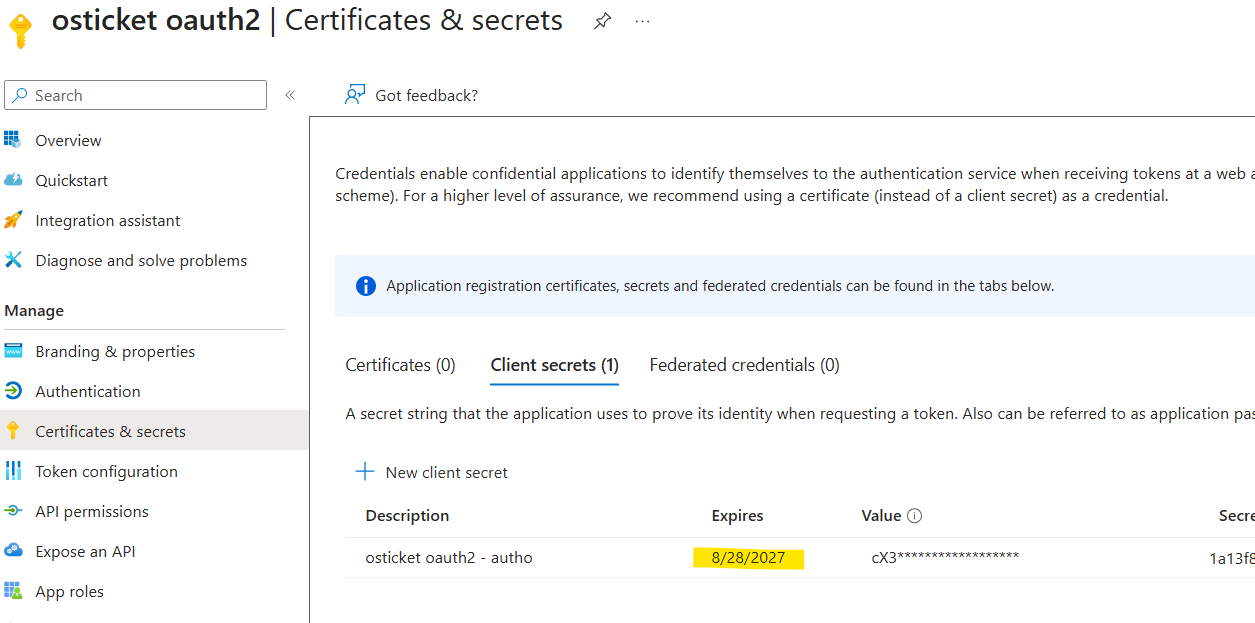Open Diagnose and solve problems
1255x623 pixels.
(141, 260)
